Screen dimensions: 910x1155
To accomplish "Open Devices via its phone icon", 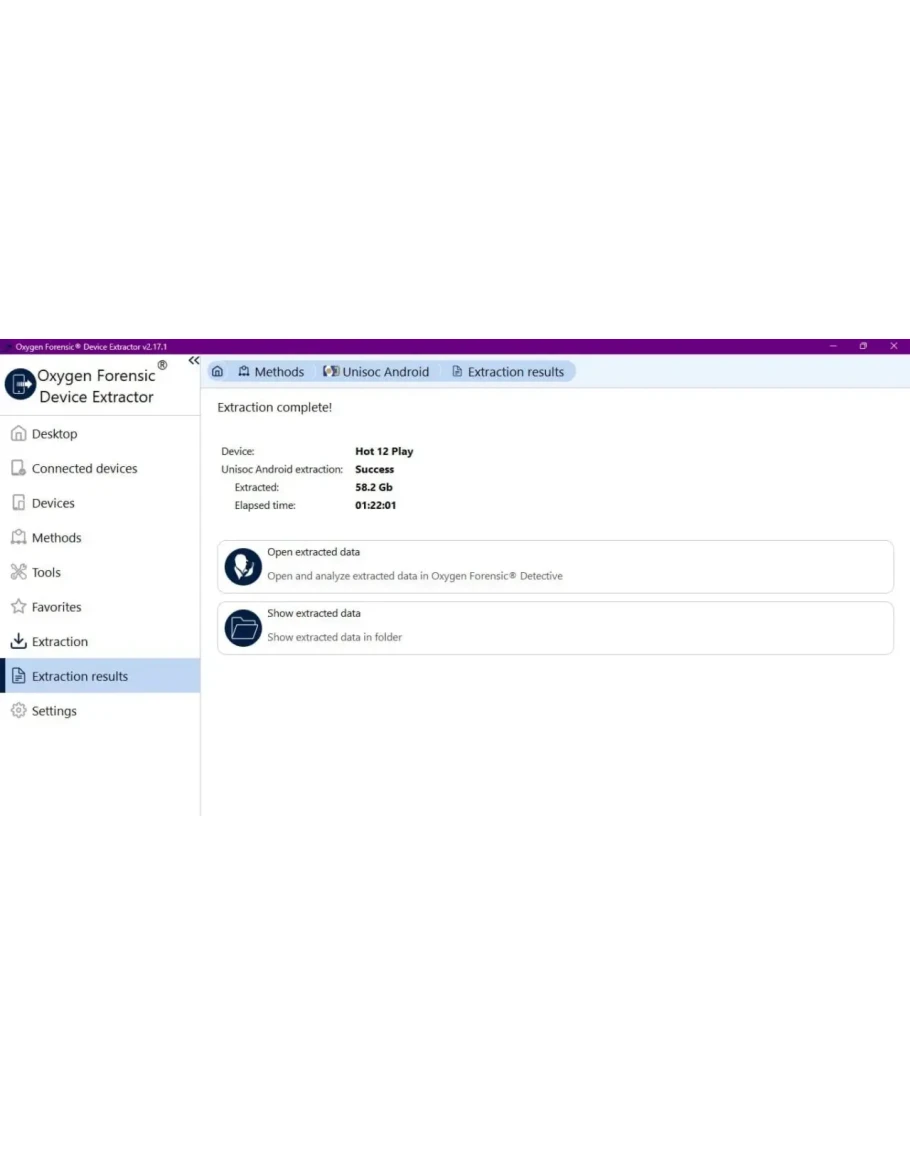I will (17, 503).
